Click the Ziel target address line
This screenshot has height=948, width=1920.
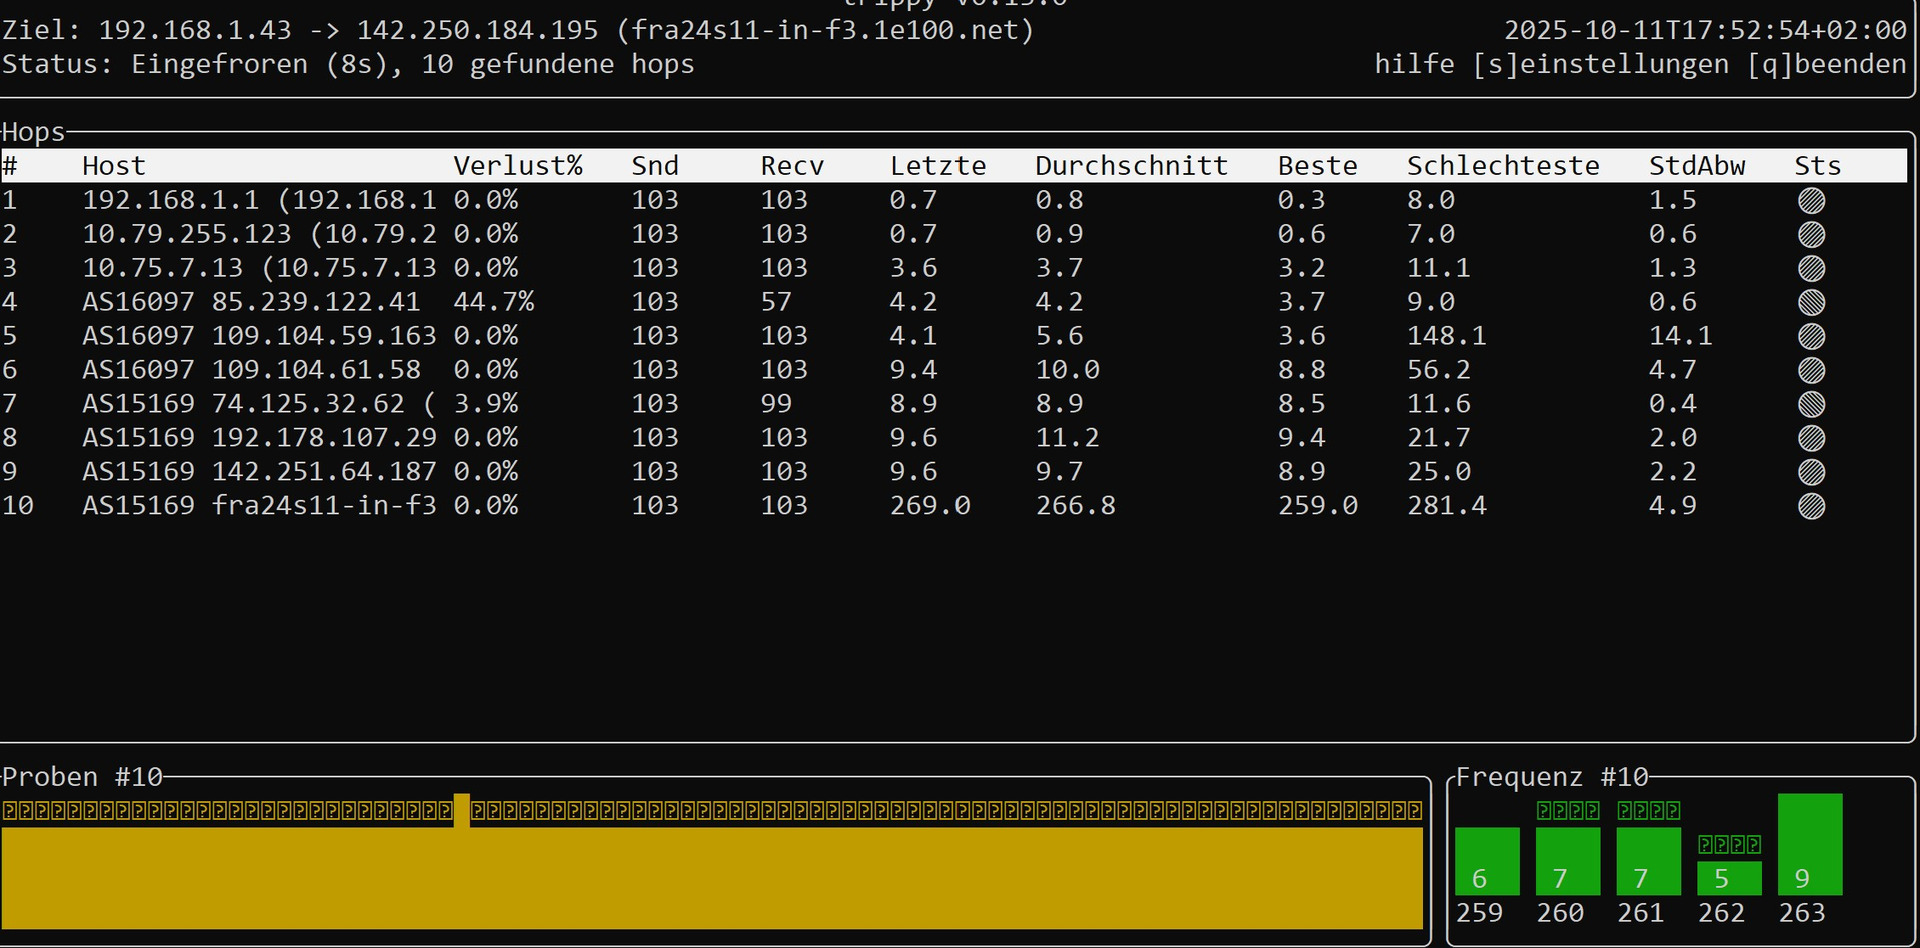pos(518,30)
